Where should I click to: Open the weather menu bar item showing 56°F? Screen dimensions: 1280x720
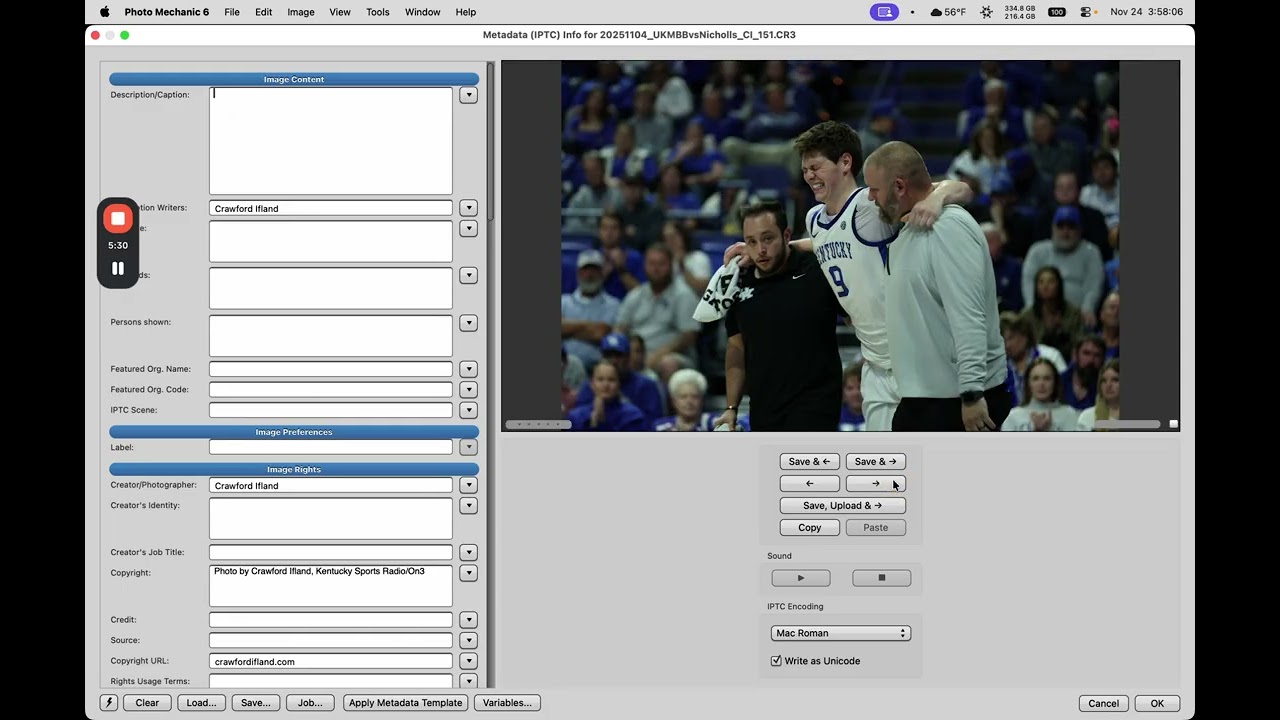click(x=948, y=12)
